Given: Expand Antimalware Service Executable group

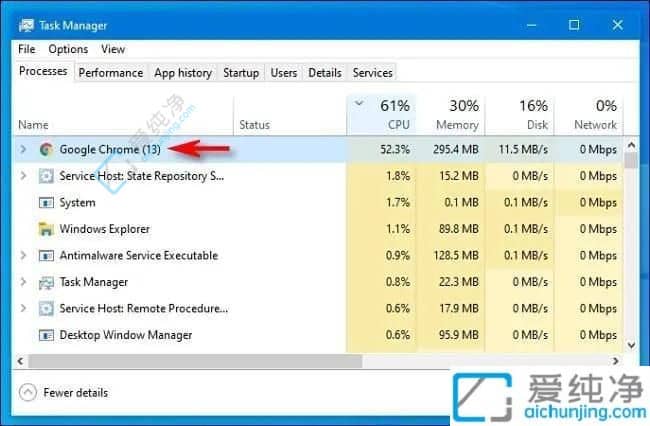Looking at the screenshot, I should [x=23, y=255].
